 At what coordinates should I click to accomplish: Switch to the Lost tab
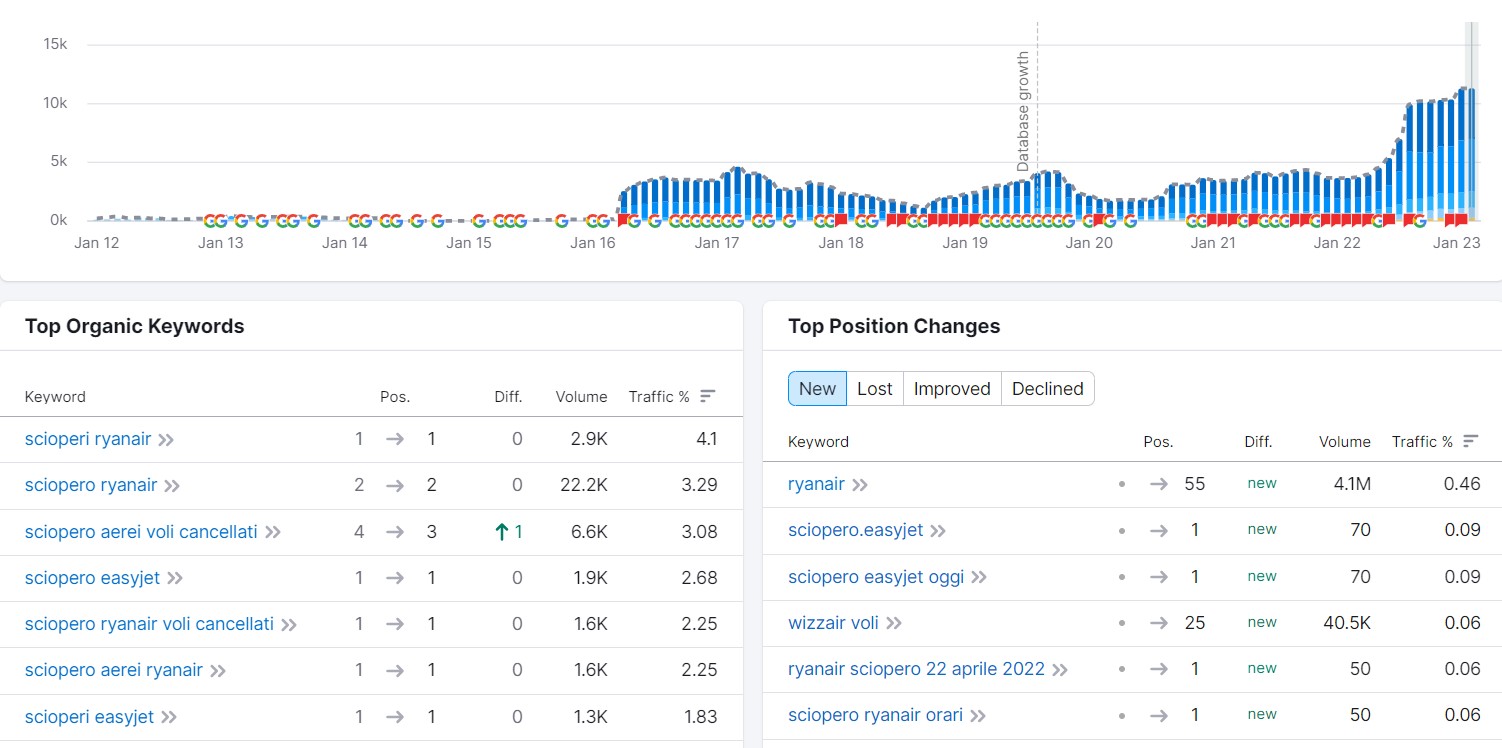click(875, 389)
